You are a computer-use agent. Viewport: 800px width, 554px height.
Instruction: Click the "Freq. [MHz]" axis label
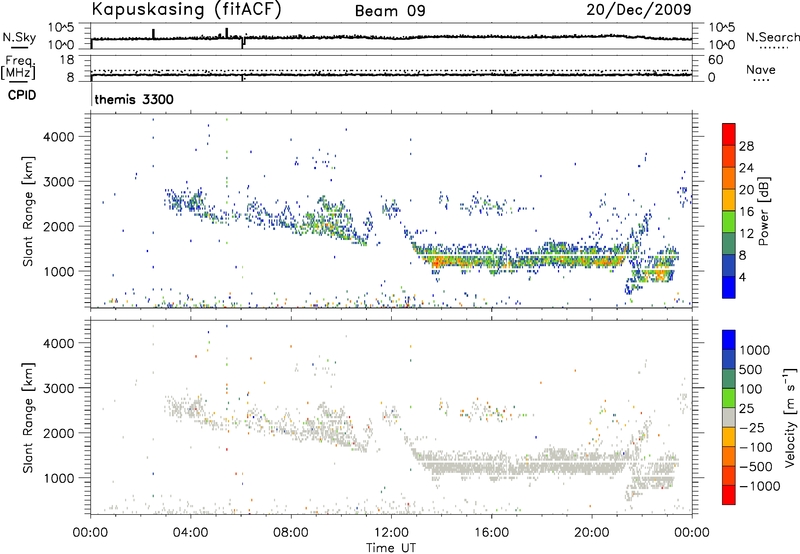coord(18,68)
